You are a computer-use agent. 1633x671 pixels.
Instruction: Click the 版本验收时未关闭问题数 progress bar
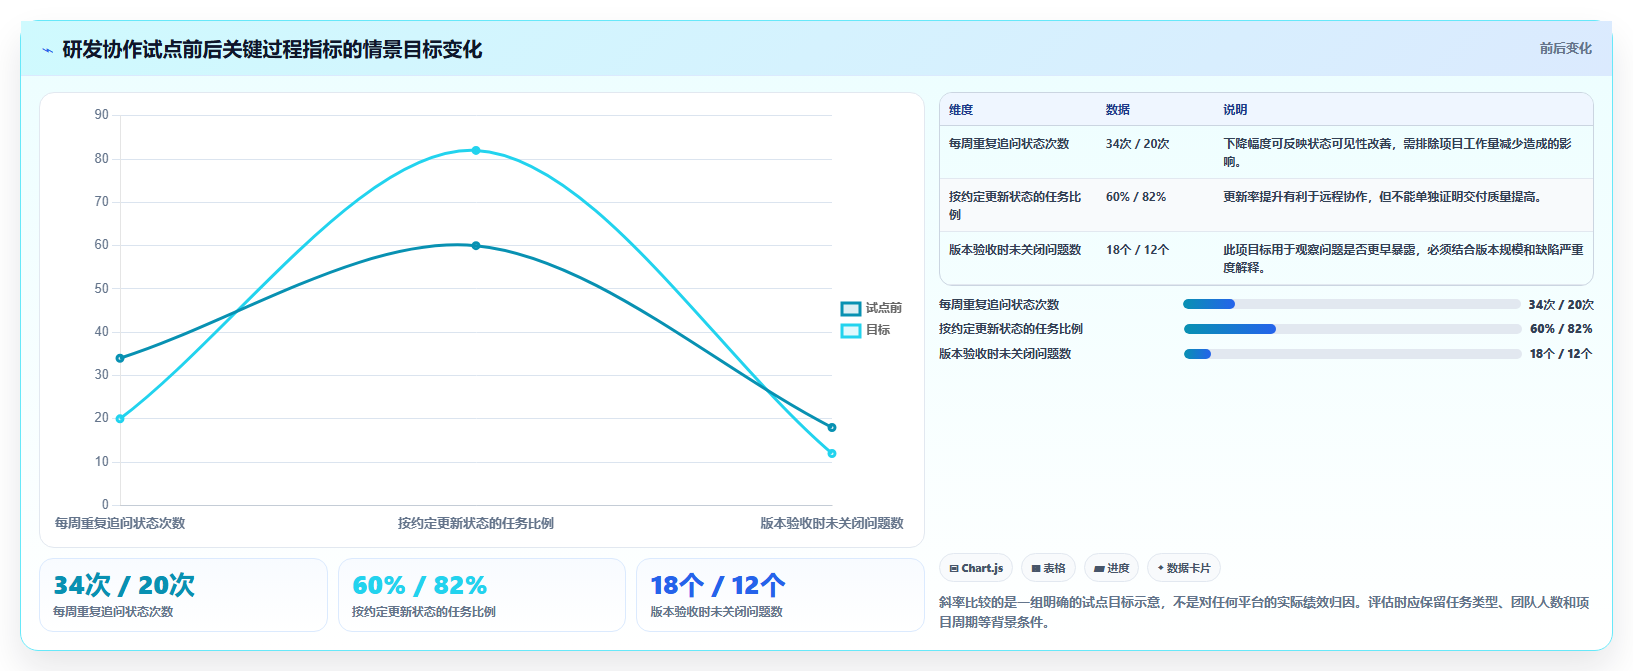[1352, 354]
